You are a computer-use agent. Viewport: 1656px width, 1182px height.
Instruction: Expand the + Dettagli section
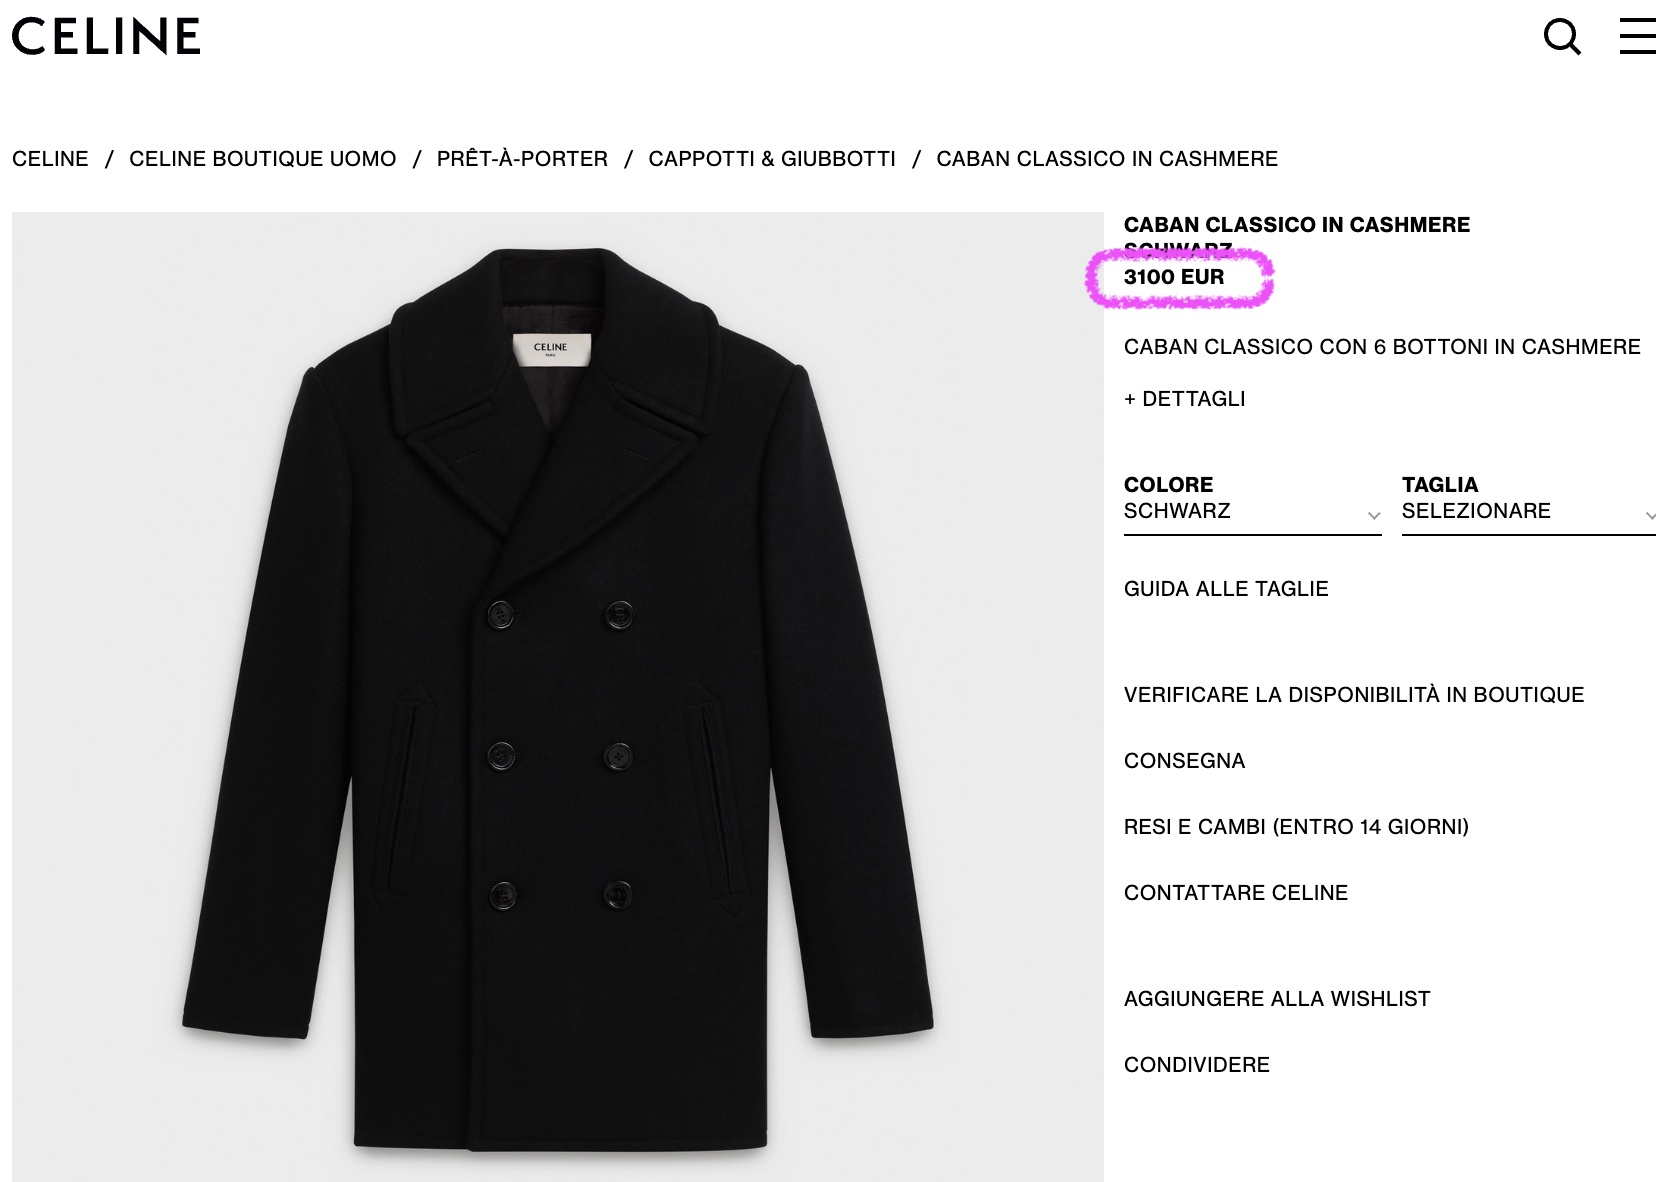[x=1184, y=399]
